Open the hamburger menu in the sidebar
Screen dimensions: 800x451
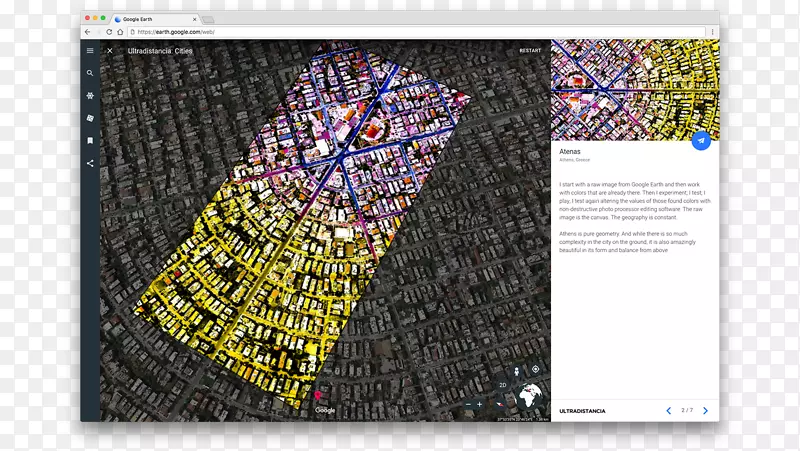(x=90, y=51)
